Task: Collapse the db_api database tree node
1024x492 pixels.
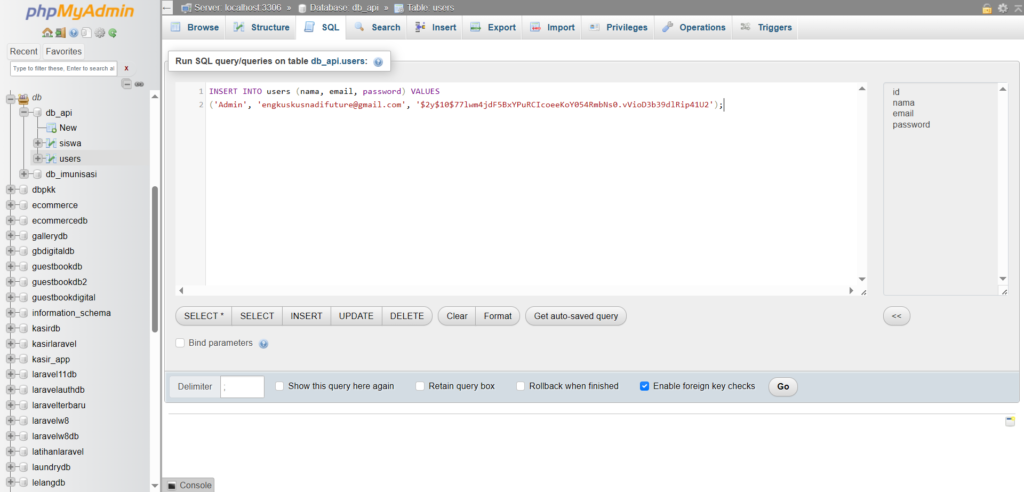Action: coord(24,113)
